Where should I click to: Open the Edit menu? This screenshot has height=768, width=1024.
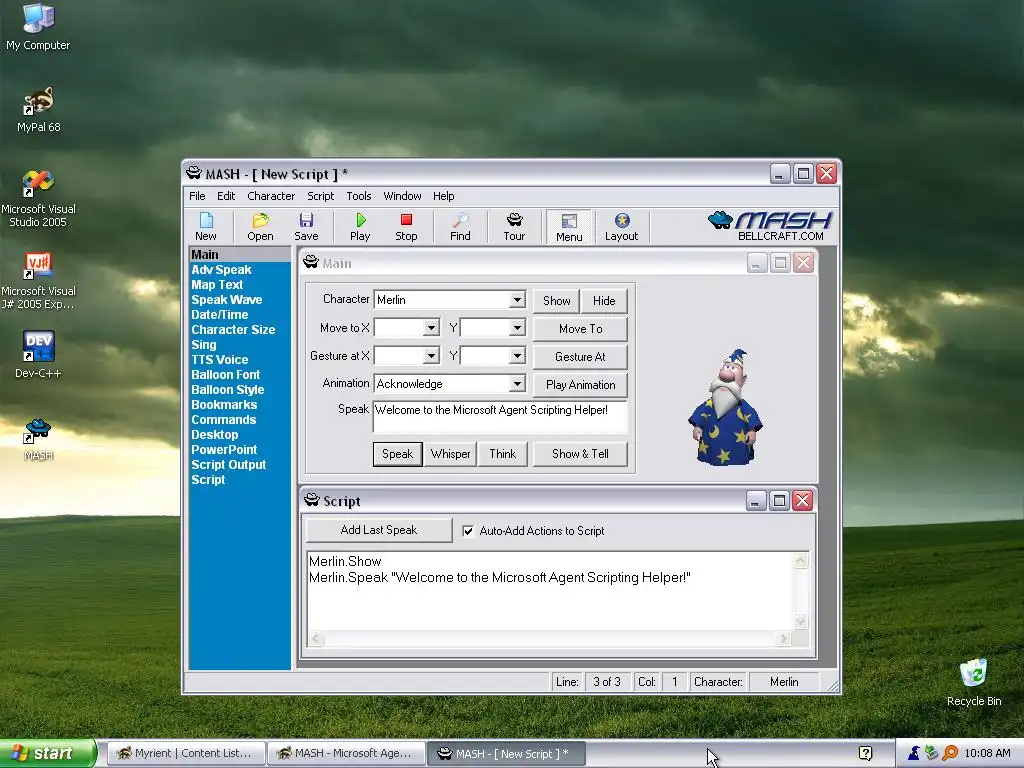(226, 196)
